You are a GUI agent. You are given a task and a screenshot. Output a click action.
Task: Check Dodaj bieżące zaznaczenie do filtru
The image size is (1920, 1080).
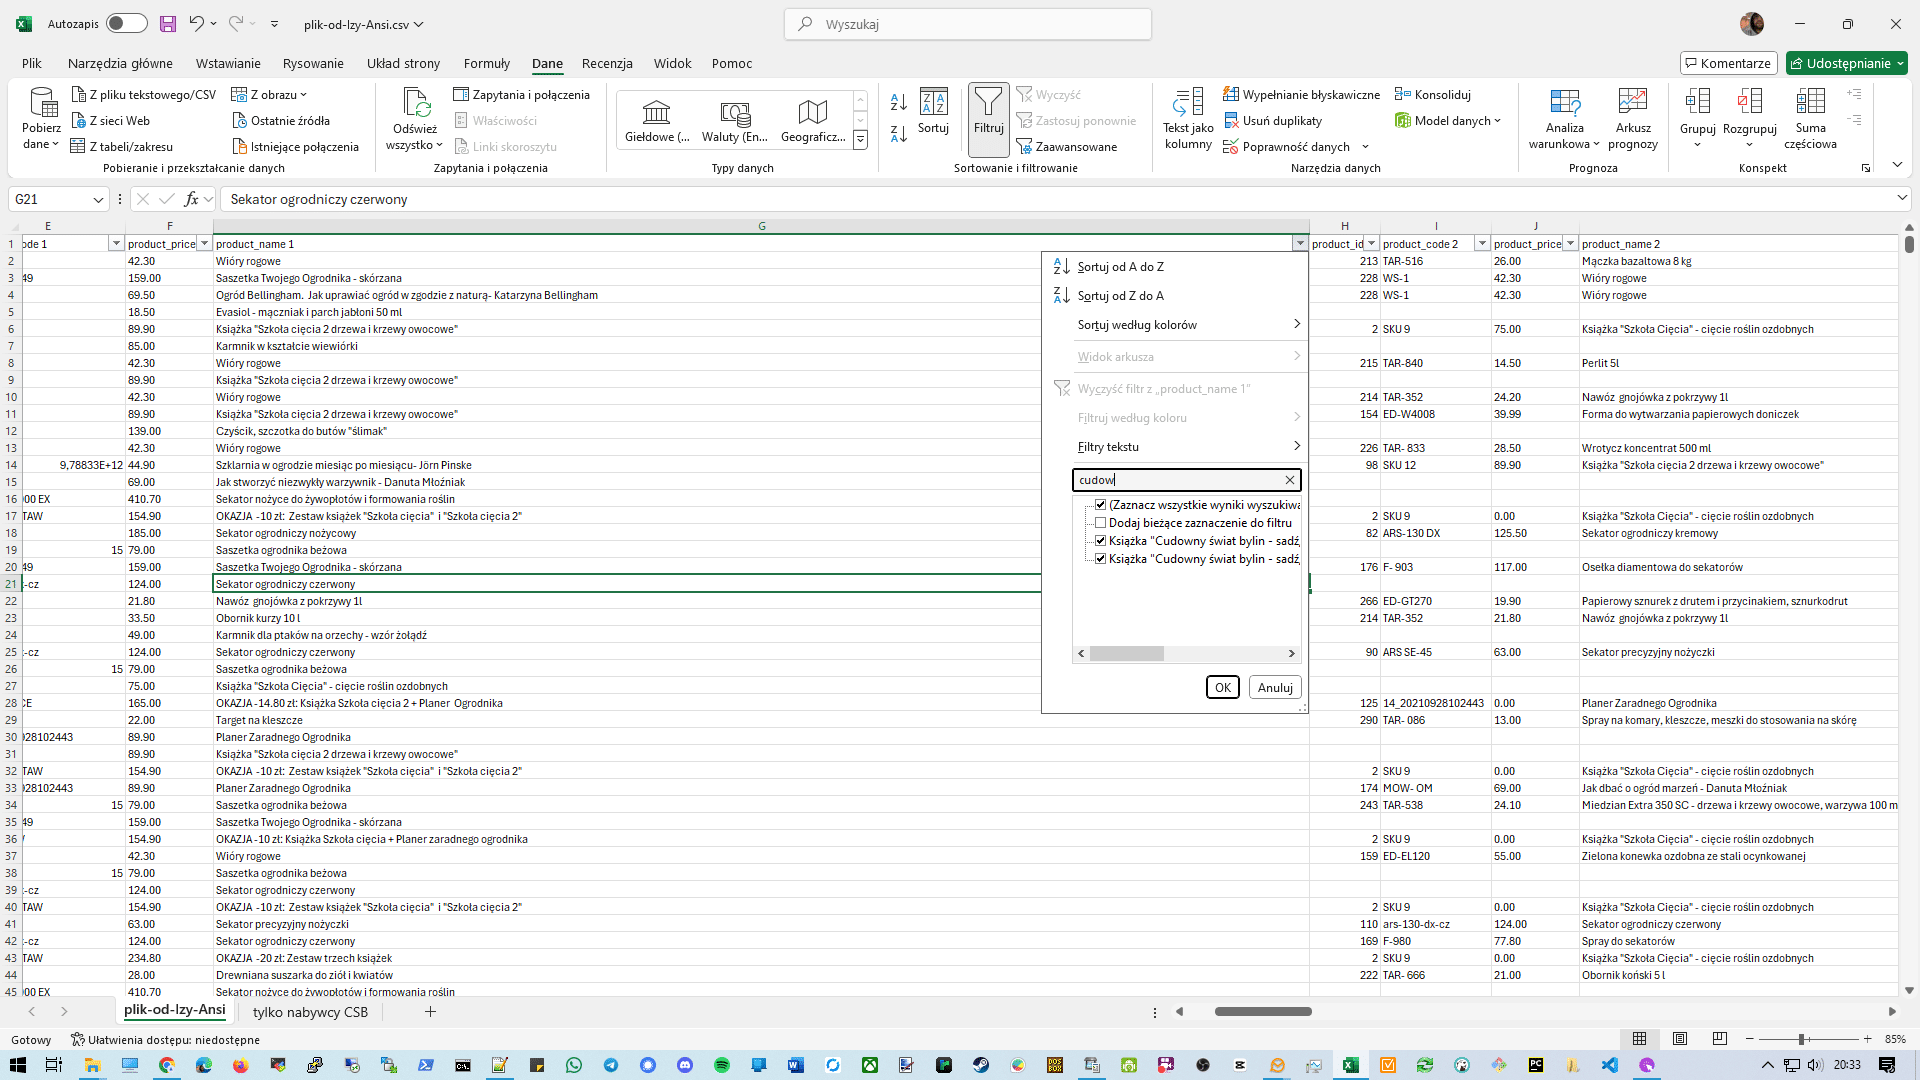[x=1100, y=523]
